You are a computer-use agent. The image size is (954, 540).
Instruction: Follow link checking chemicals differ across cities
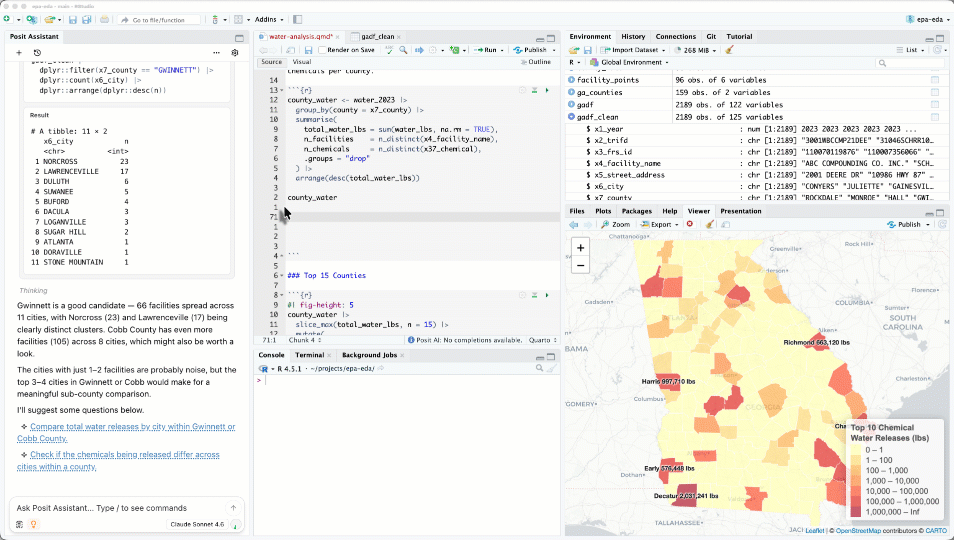click(x=118, y=460)
